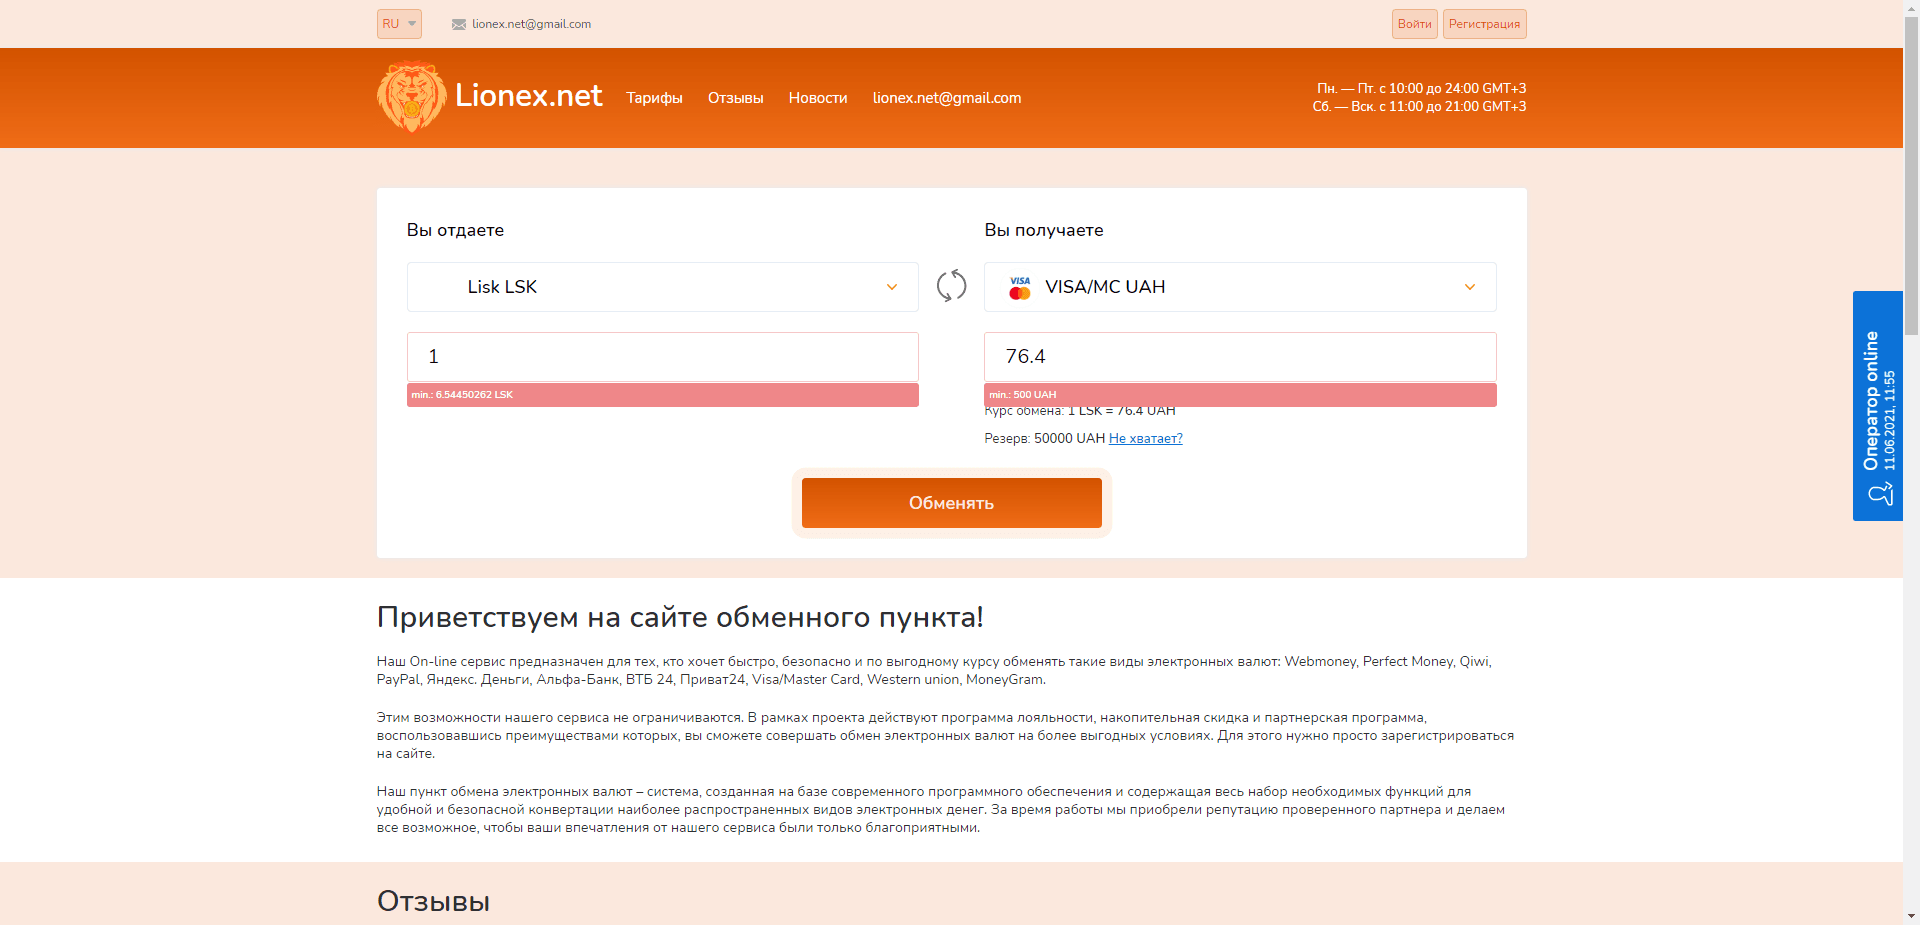Click lionex.net@gmail.com in the orange header
The width and height of the screenshot is (1920, 925).
(946, 98)
